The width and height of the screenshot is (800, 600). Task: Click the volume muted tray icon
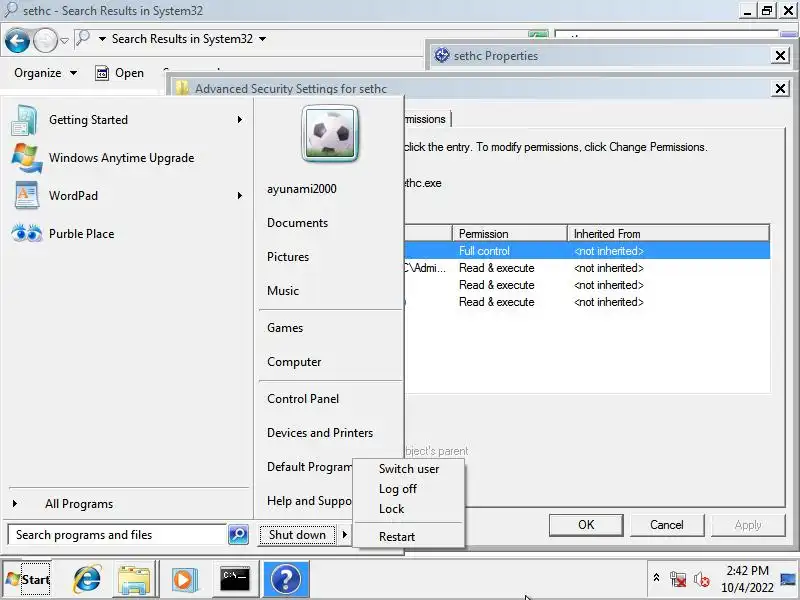[702, 579]
